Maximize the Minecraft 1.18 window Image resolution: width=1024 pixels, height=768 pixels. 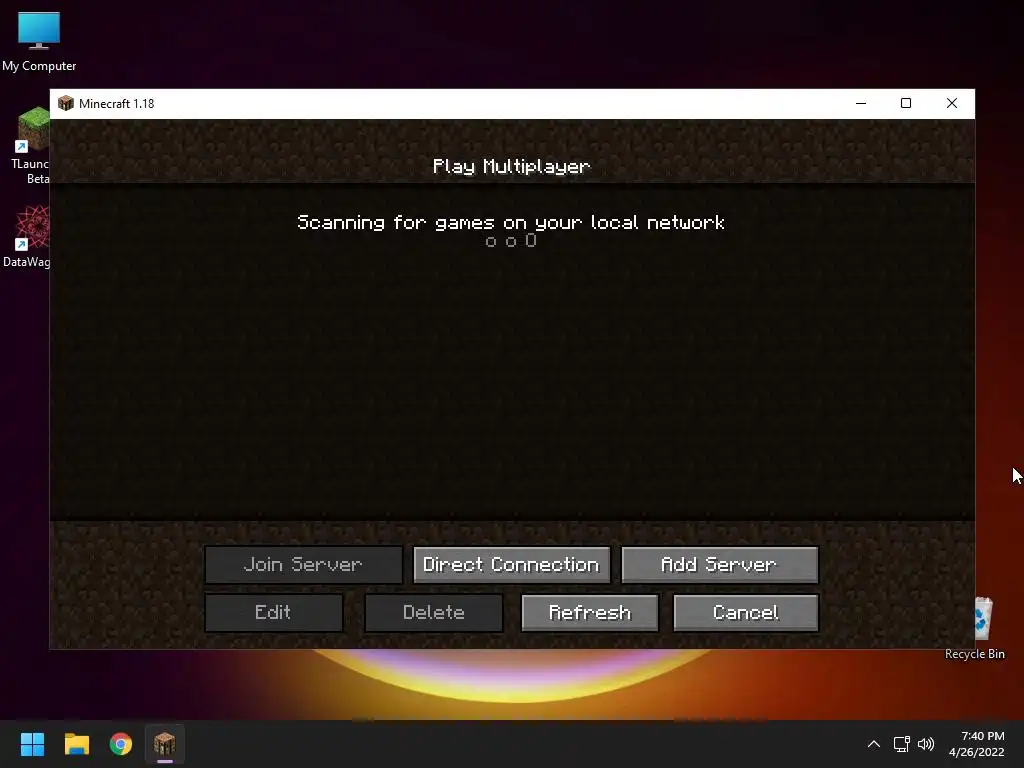click(906, 103)
